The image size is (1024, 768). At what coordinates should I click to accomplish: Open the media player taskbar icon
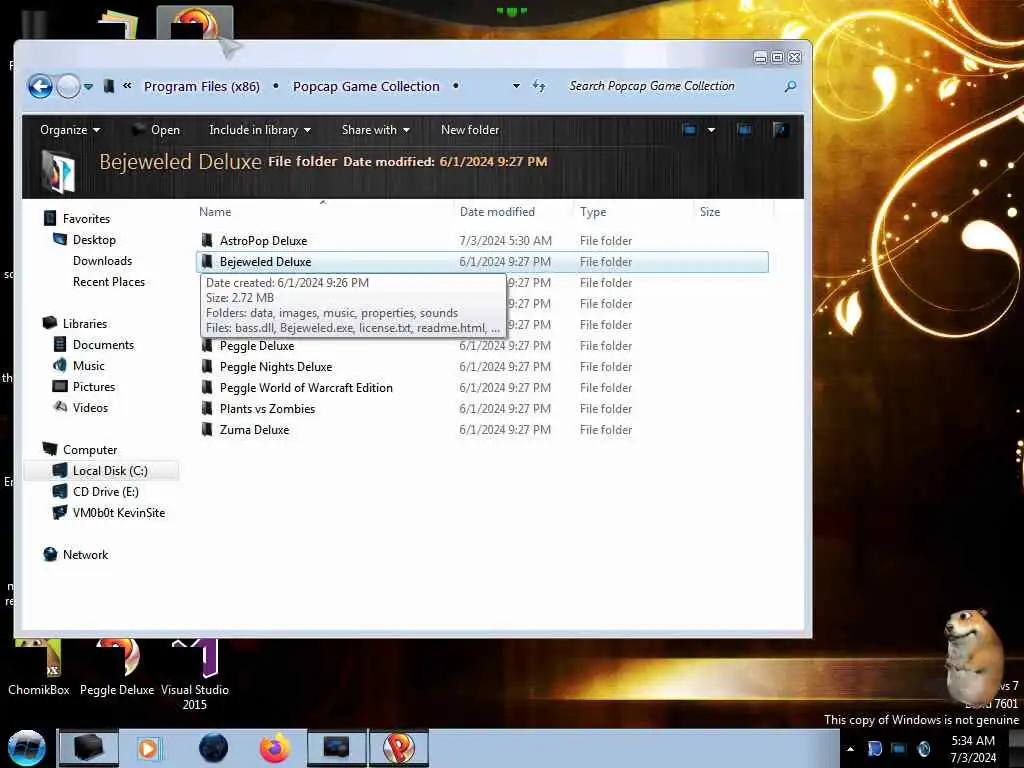point(148,748)
